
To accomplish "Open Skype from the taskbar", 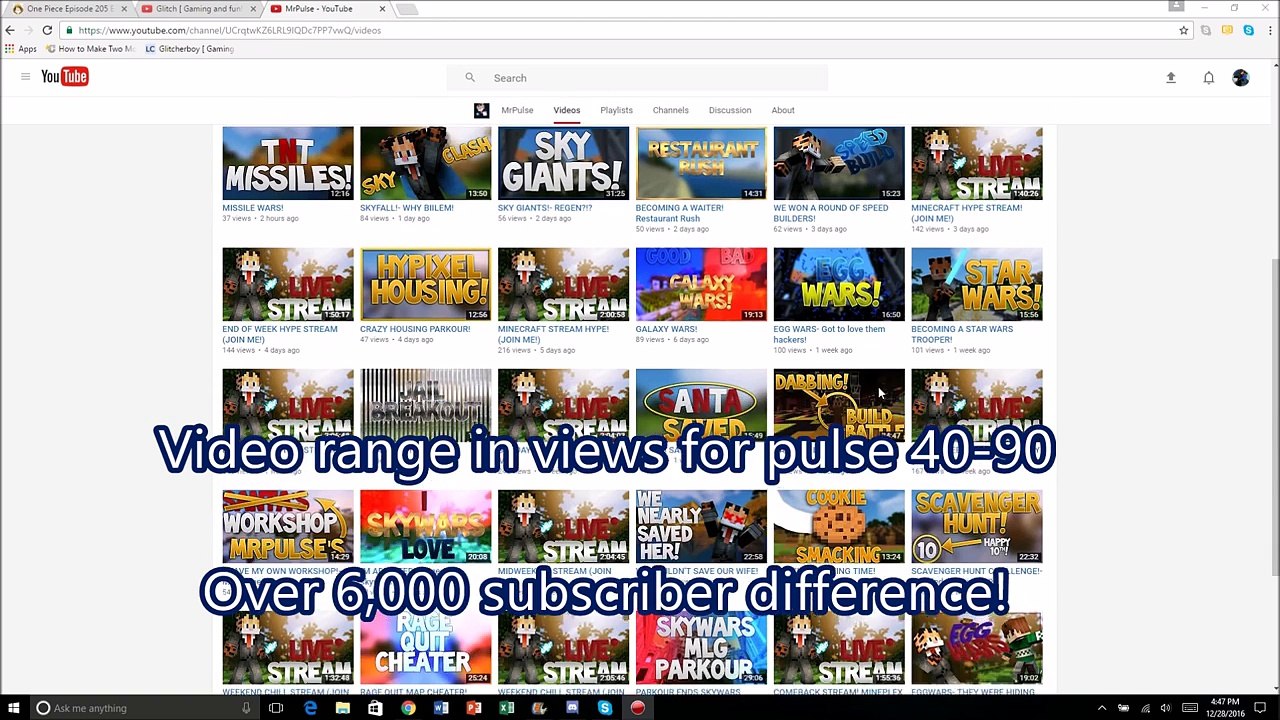I will [x=605, y=708].
